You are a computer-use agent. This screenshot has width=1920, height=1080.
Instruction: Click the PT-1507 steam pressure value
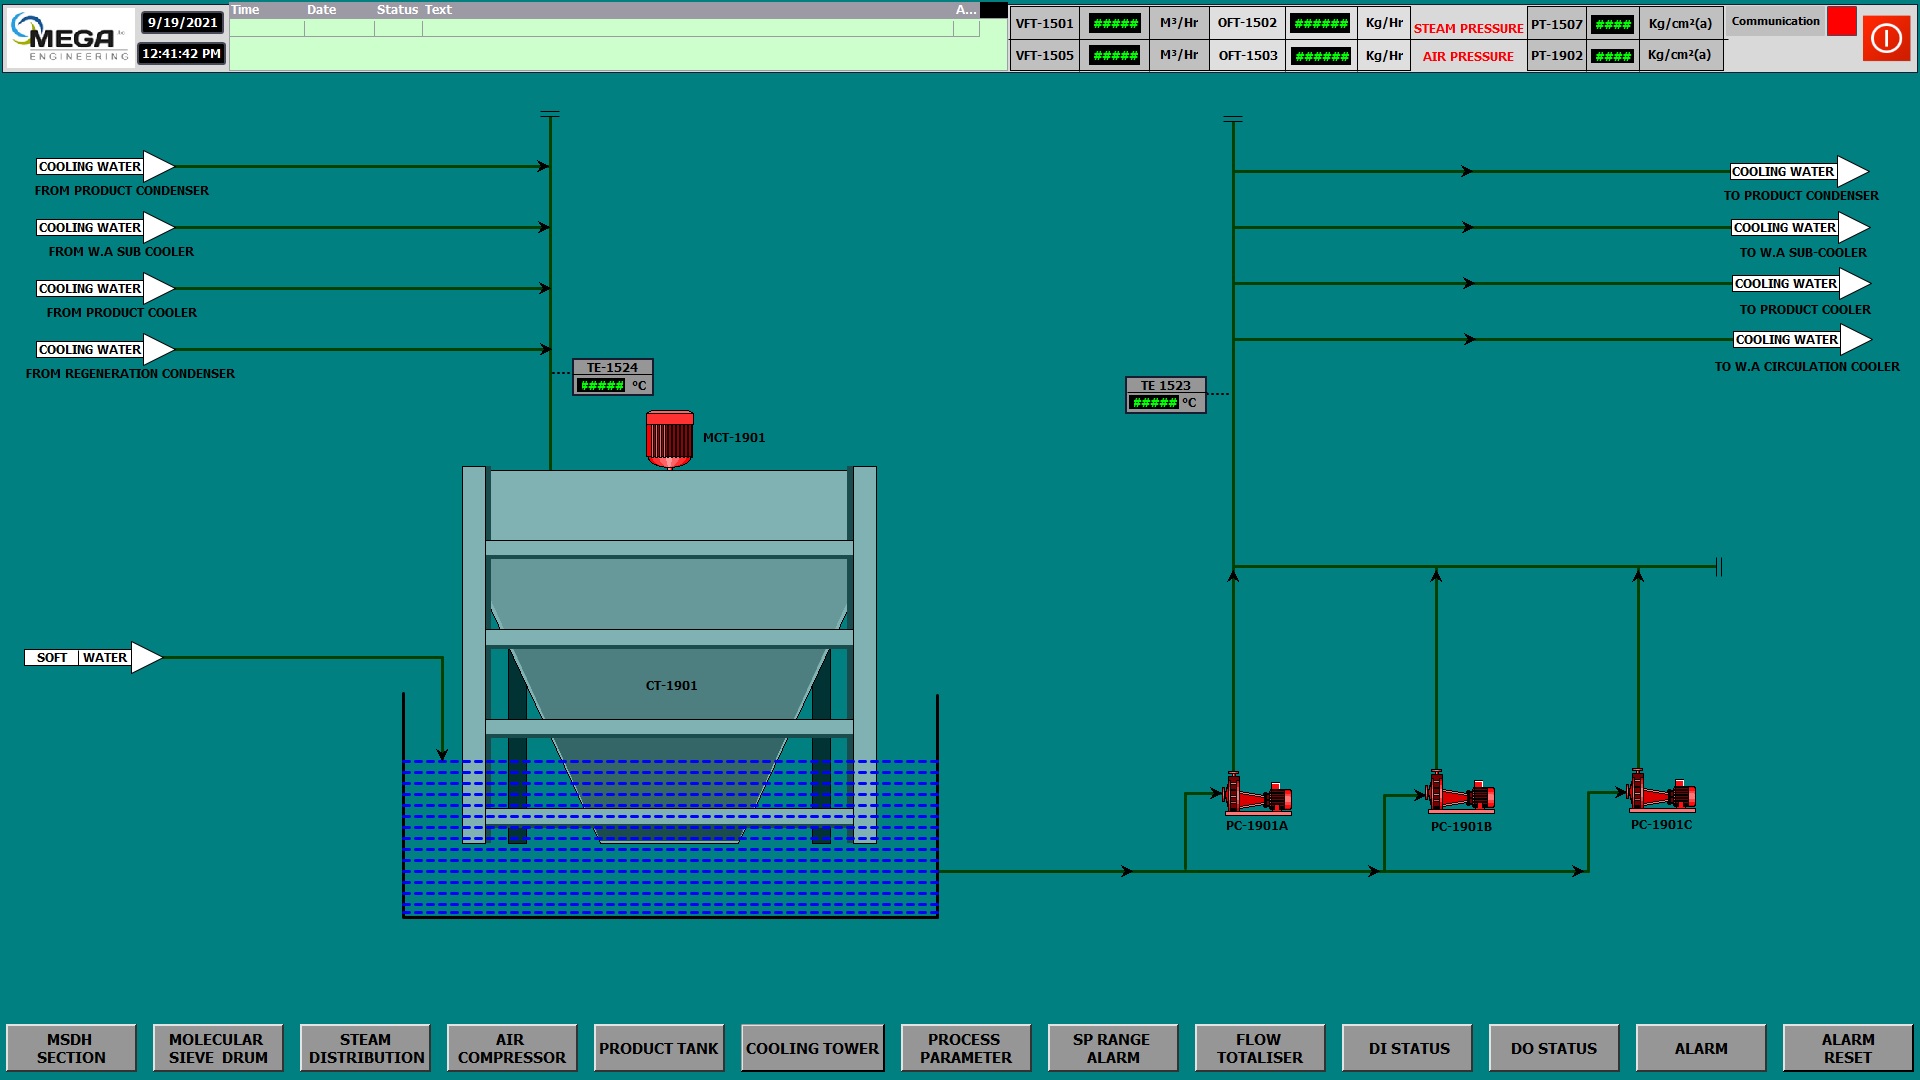click(x=1612, y=24)
